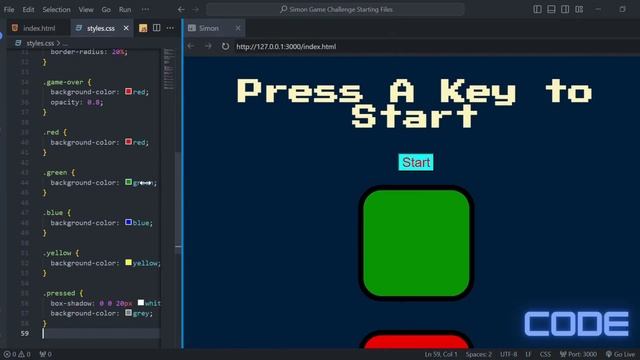Change indentation via Spaces: 2
This screenshot has height=360, width=640.
[479, 354]
